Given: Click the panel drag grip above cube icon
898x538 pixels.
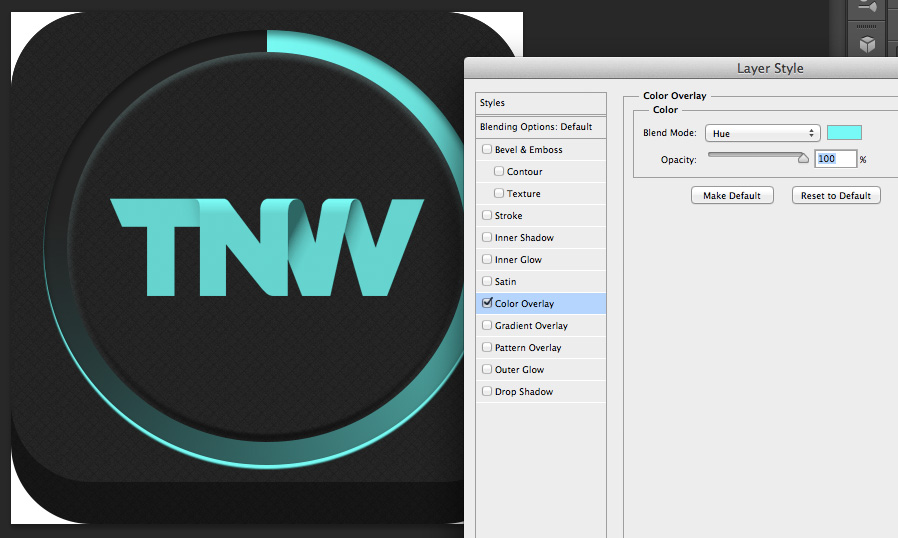Looking at the screenshot, I should point(866,26).
